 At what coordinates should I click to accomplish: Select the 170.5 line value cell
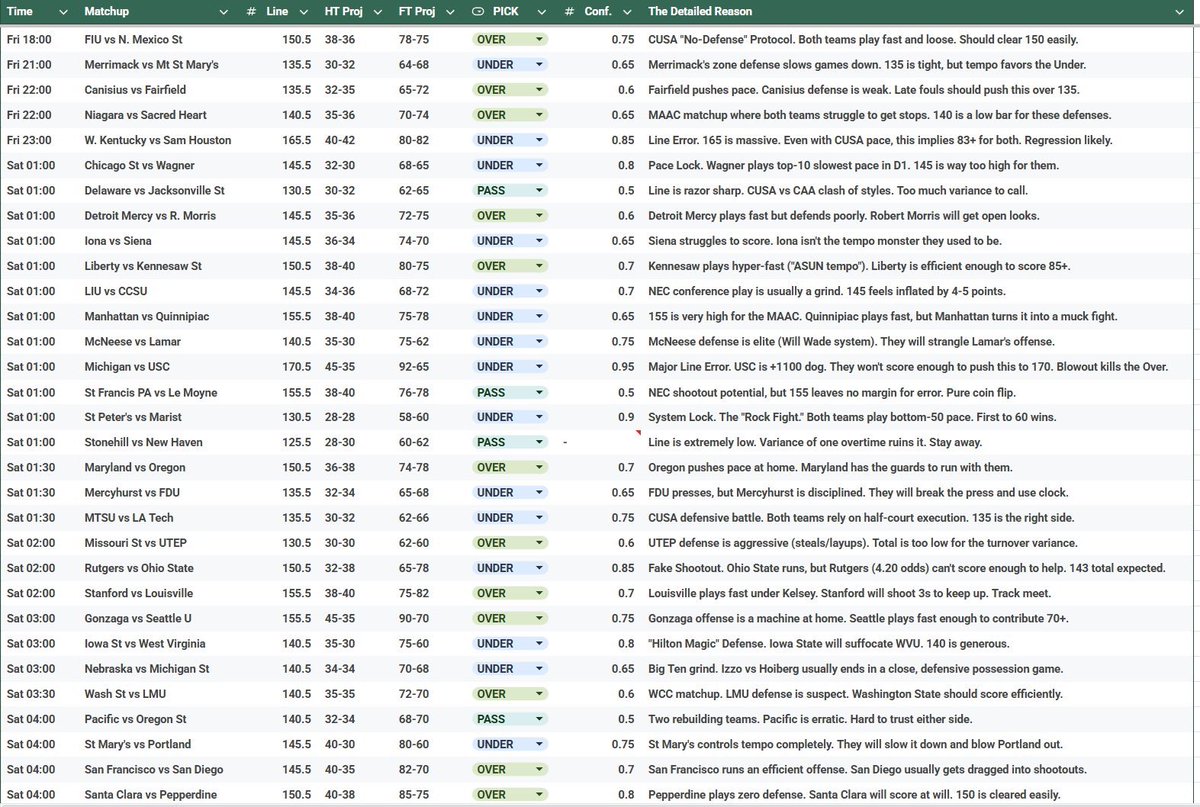coord(281,367)
